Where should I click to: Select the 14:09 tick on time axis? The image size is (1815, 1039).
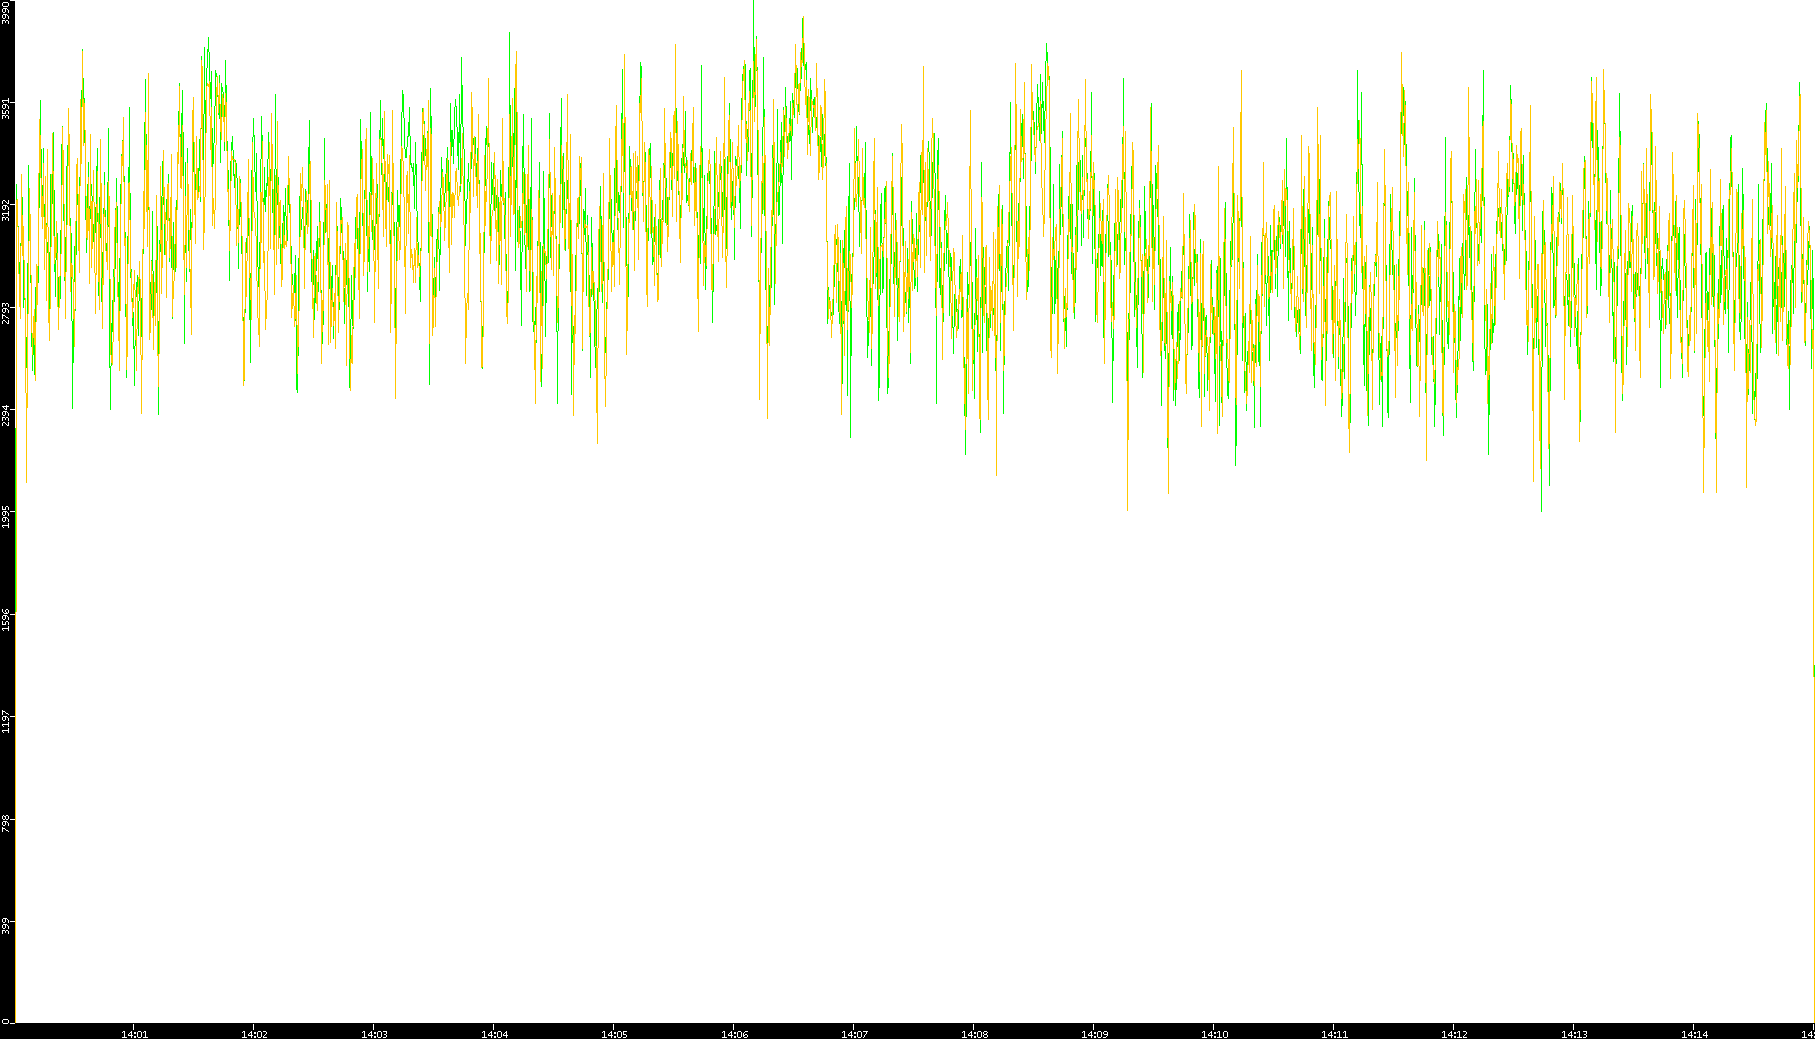(1094, 1033)
